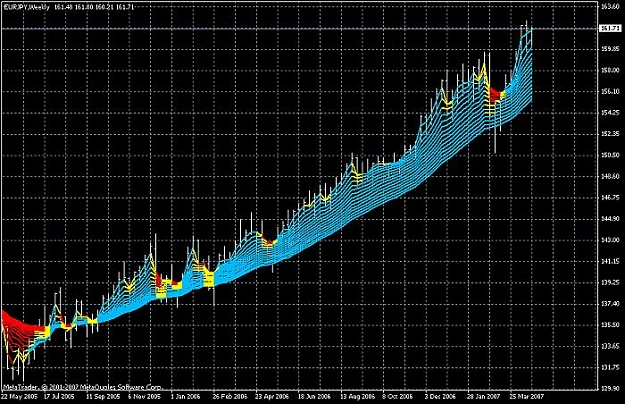
Task: Click the 150.50 price axis label
Action: point(610,155)
